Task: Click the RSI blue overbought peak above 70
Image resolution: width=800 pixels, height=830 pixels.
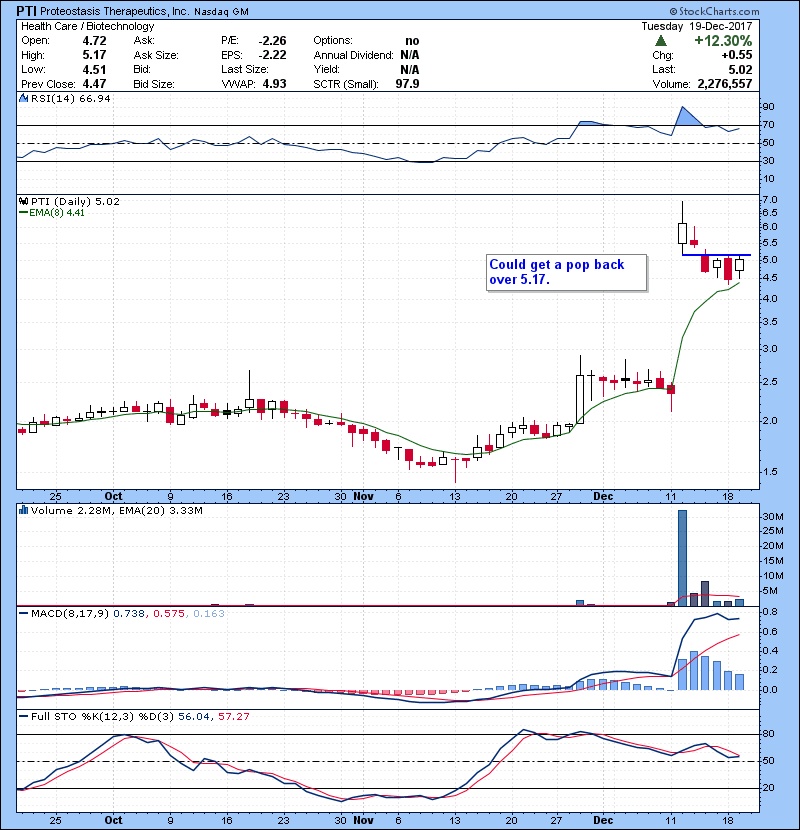Action: (x=686, y=117)
